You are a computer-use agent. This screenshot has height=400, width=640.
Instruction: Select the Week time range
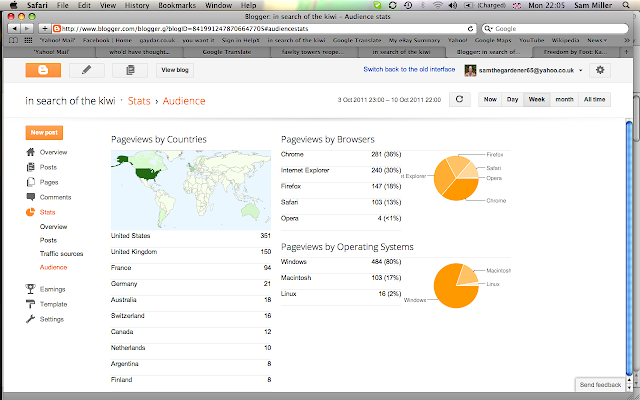point(537,99)
